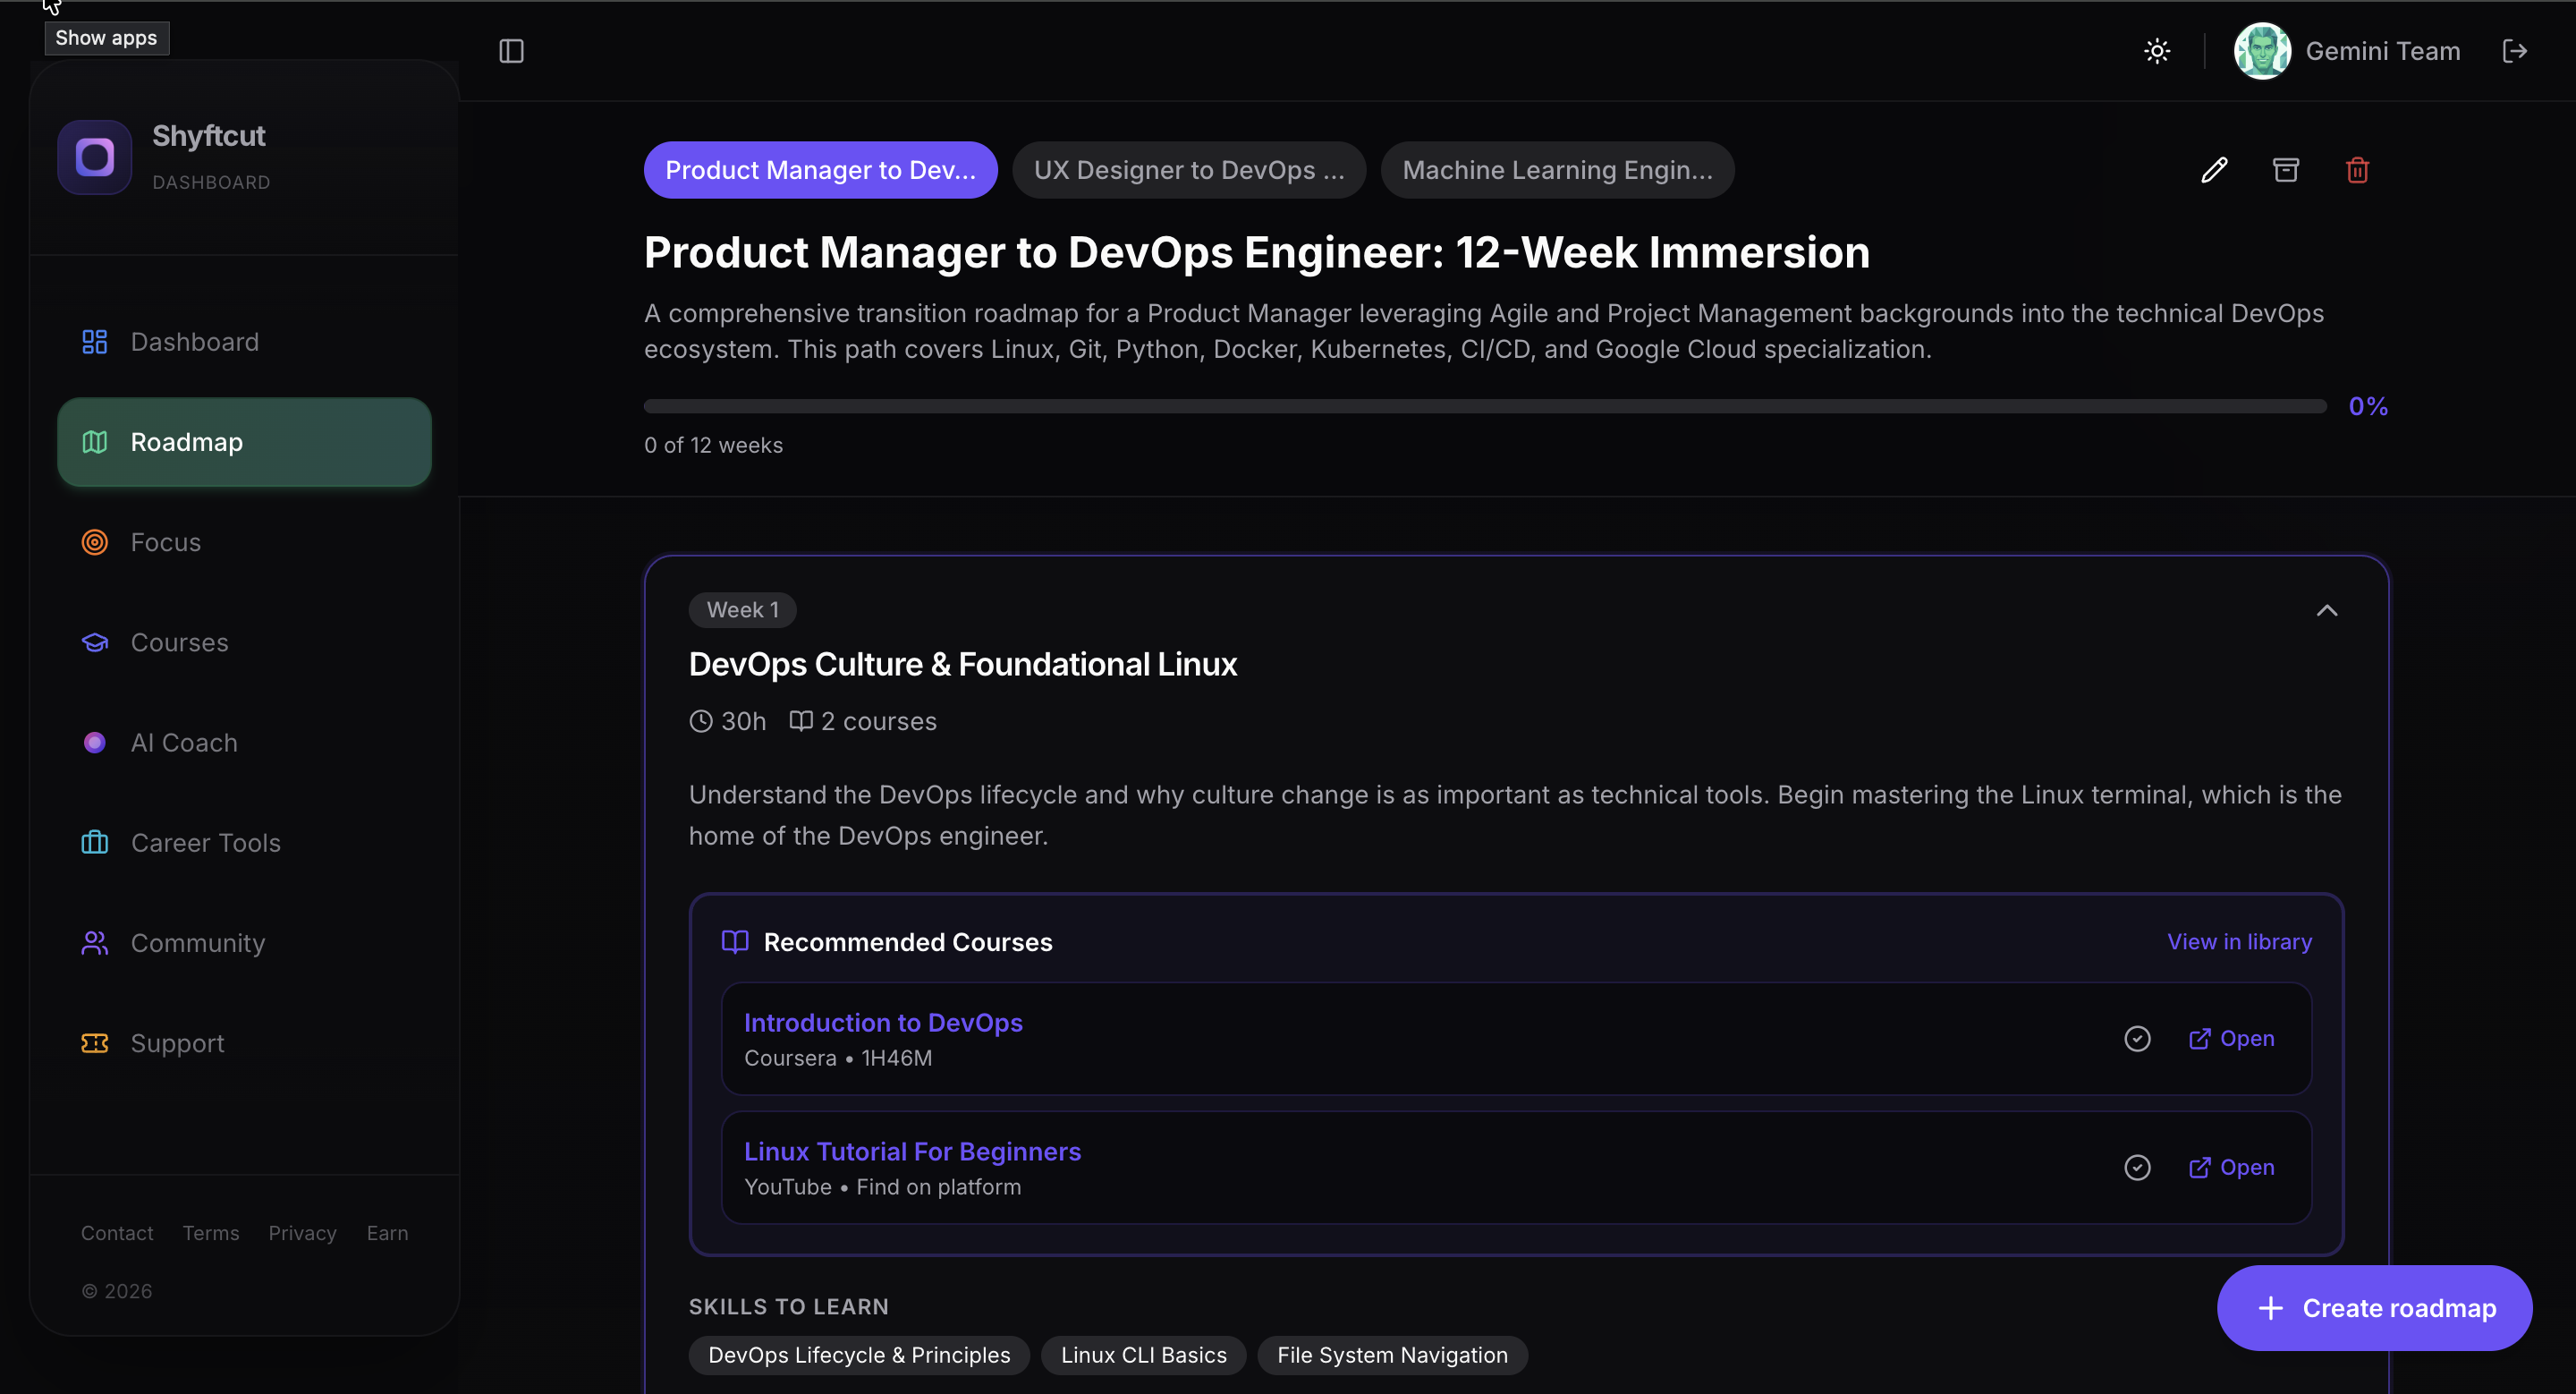Mark Linux Tutorial For Beginners complete

(2137, 1167)
